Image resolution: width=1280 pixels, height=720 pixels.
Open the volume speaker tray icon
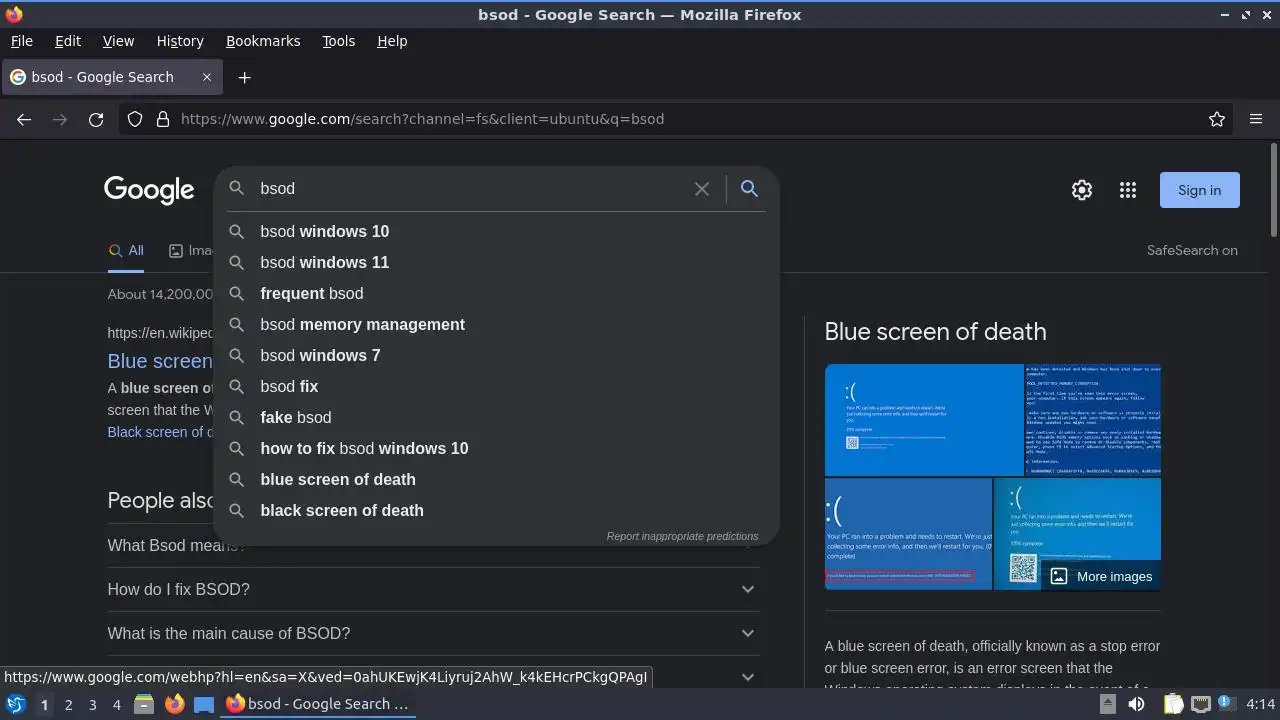[1136, 704]
